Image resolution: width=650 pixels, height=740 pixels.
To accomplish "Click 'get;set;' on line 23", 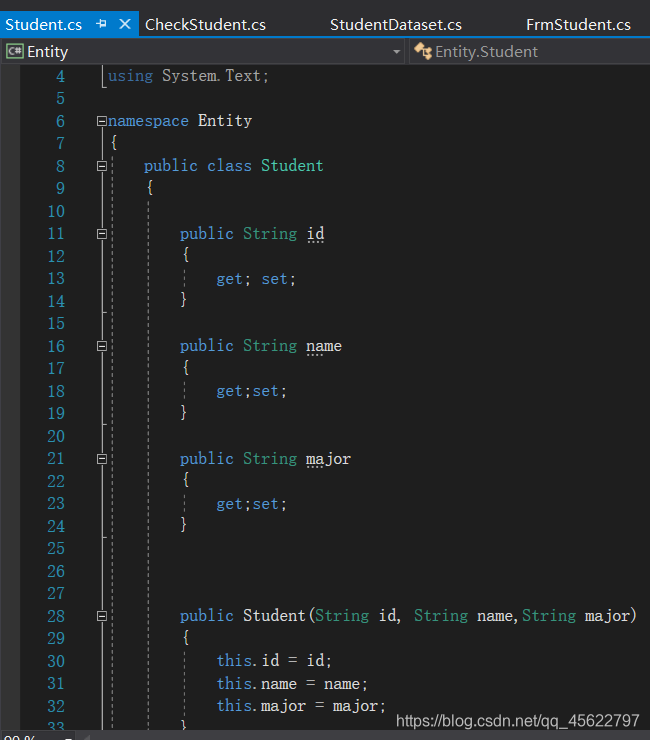I will pyautogui.click(x=252, y=504).
